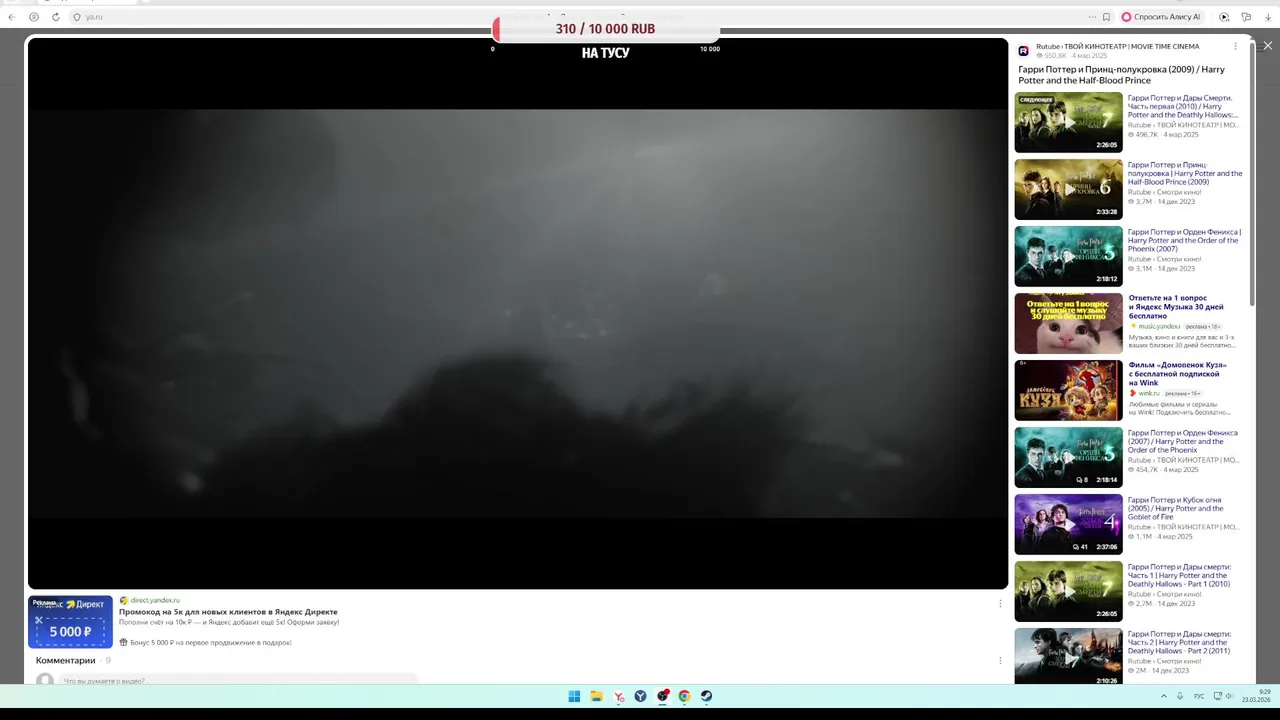Click the 310 / 10 000 RUB donation bar

pyautogui.click(x=605, y=29)
